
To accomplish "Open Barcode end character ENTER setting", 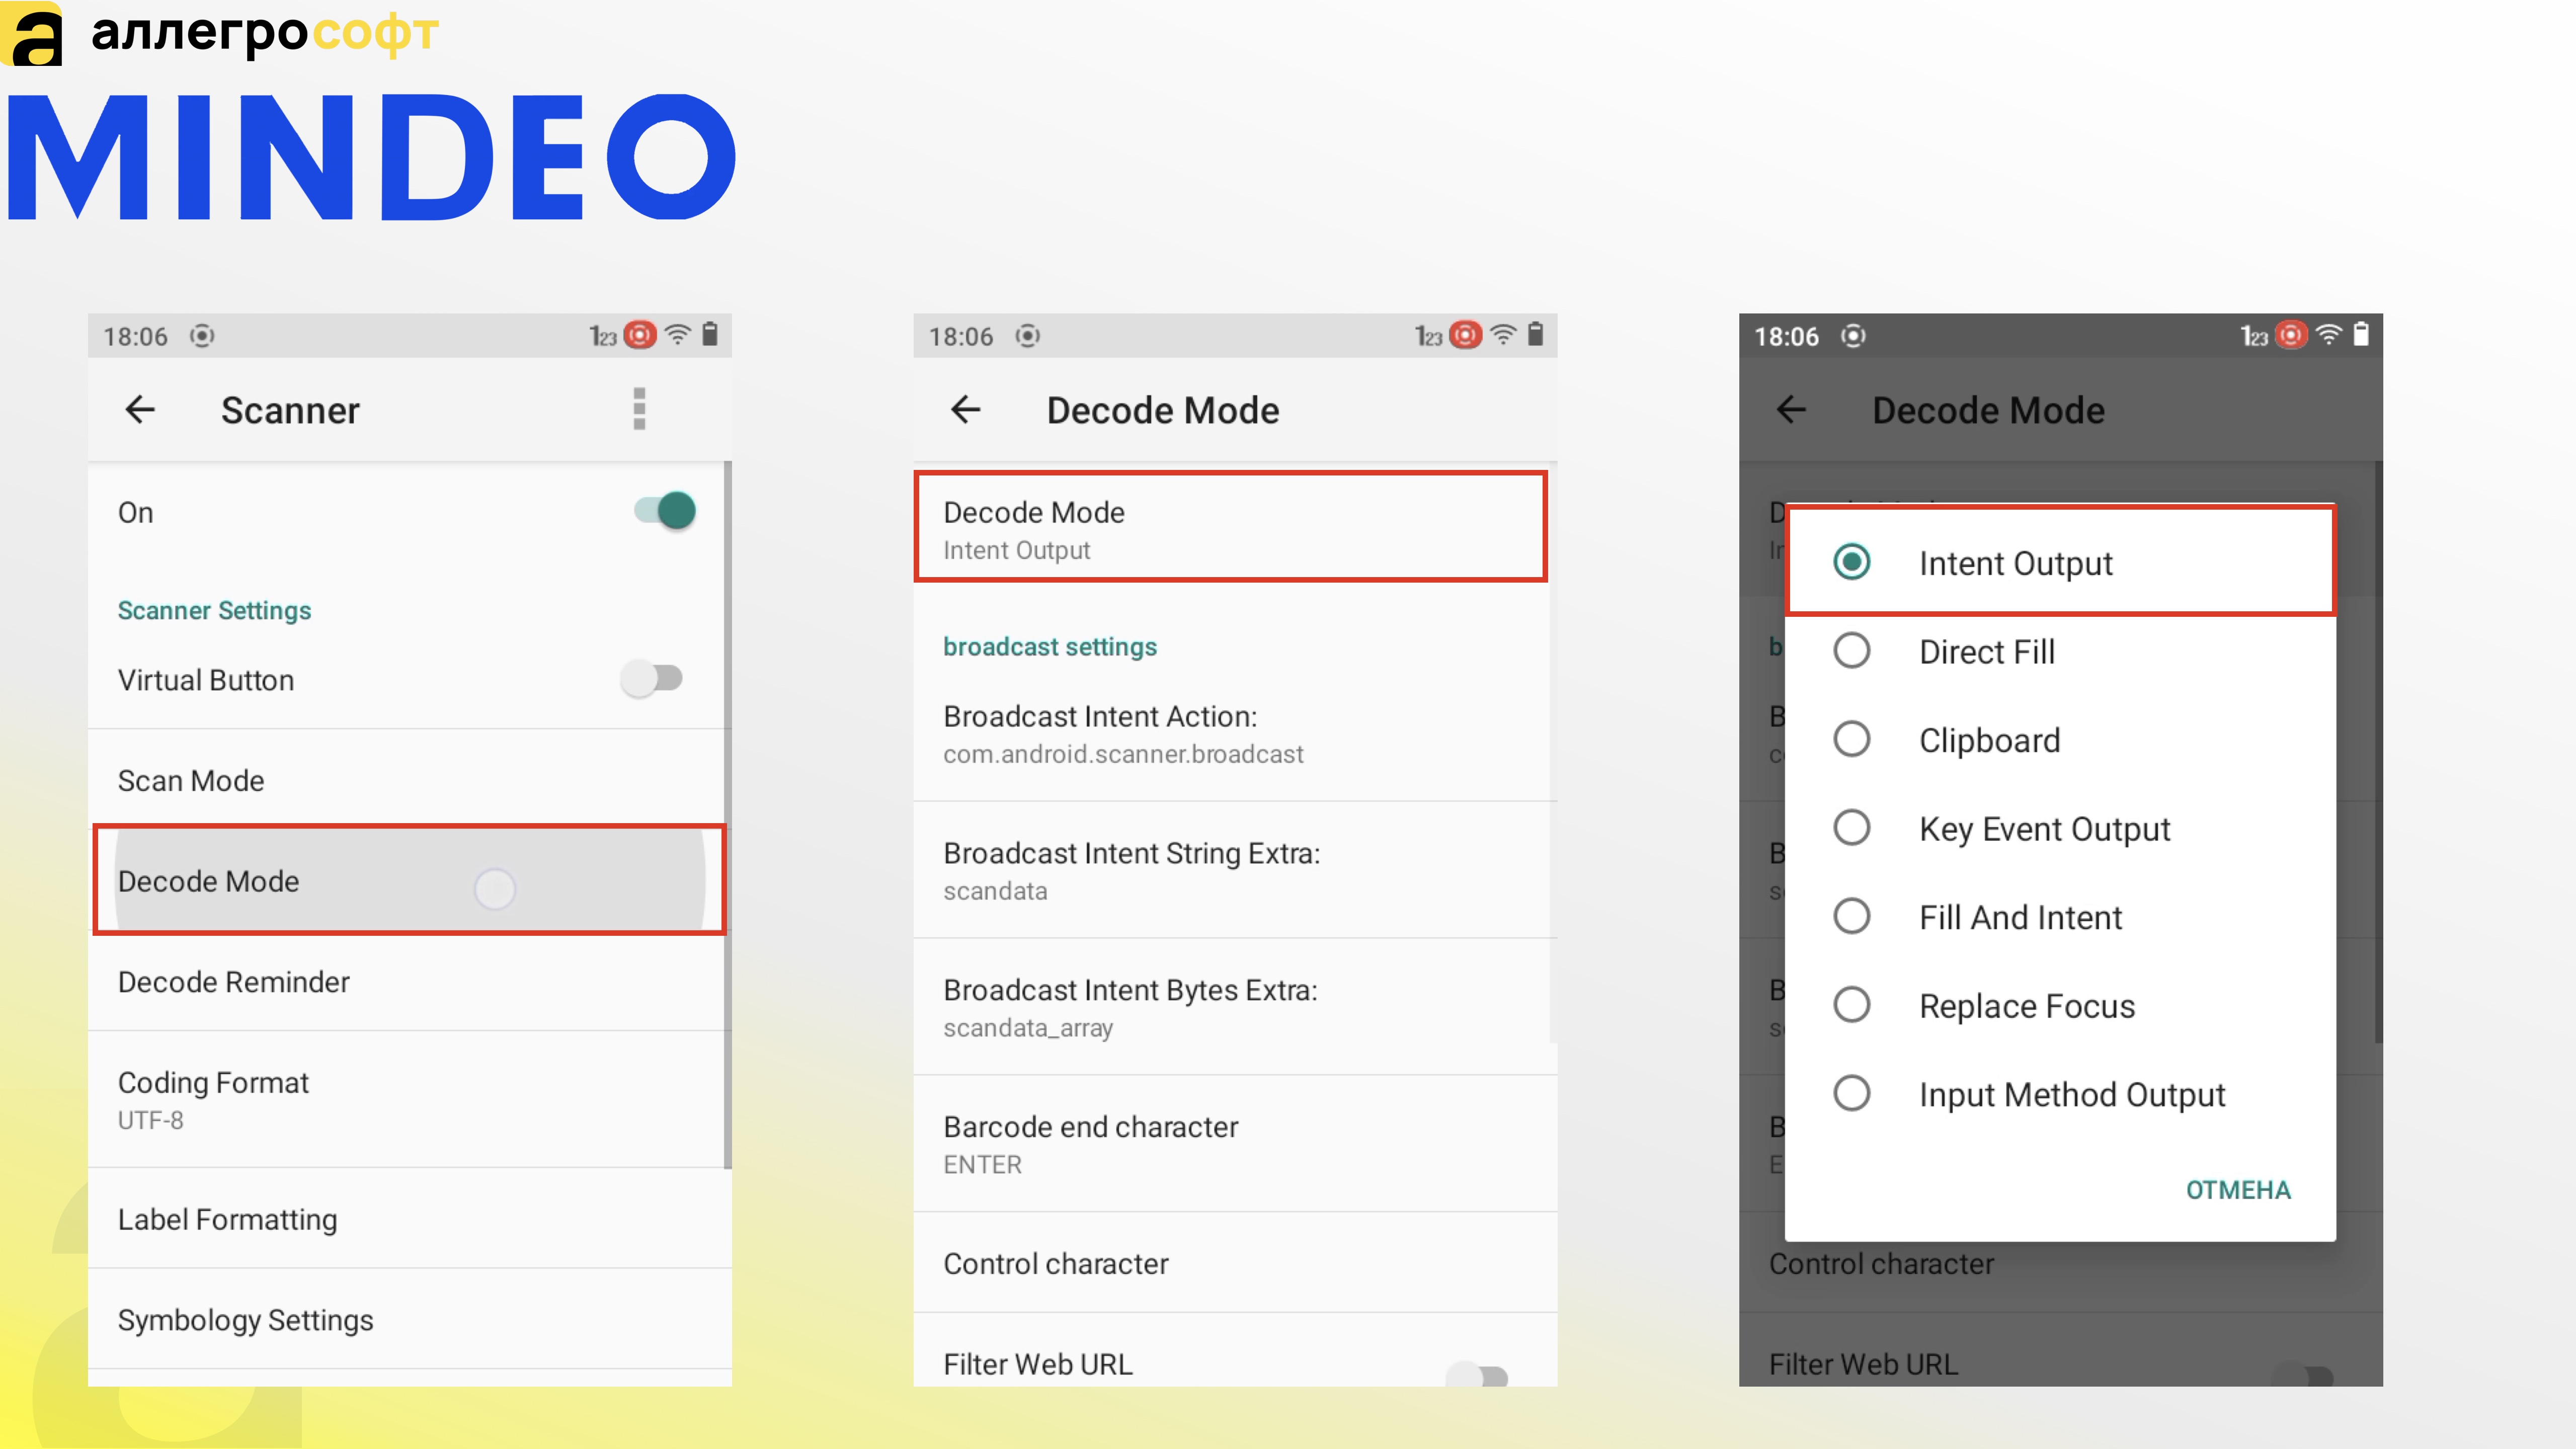I will point(1235,1144).
